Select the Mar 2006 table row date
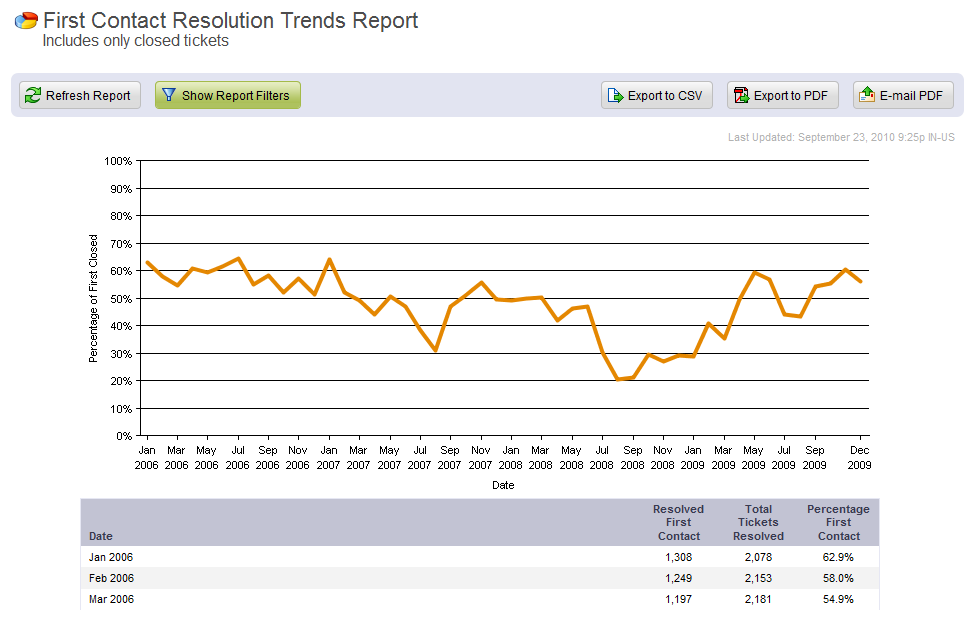This screenshot has height=620, width=975. 111,599
